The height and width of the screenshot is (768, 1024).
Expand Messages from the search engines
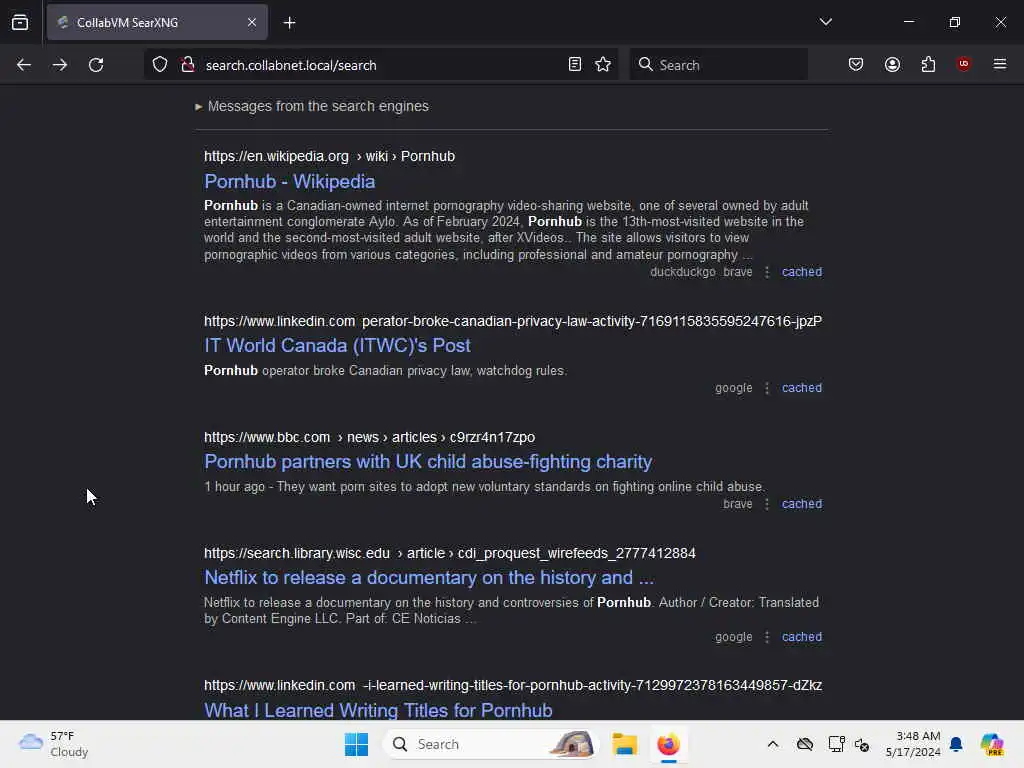312,106
